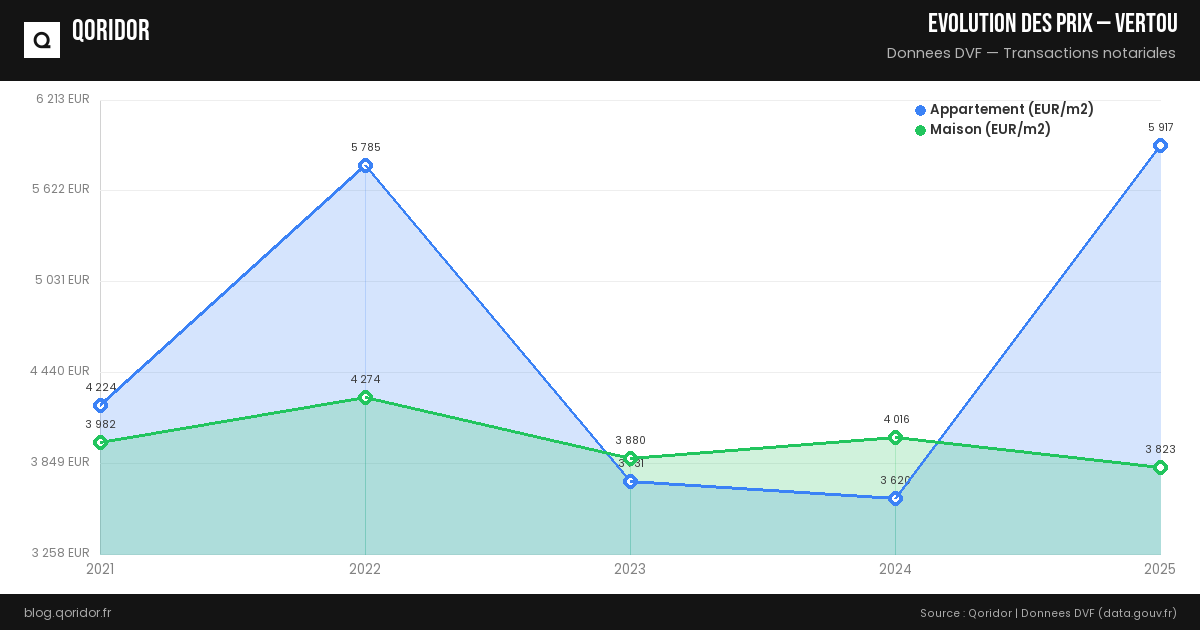The height and width of the screenshot is (630, 1200).
Task: Click the blue Appartement legend dot
Action: (920, 110)
